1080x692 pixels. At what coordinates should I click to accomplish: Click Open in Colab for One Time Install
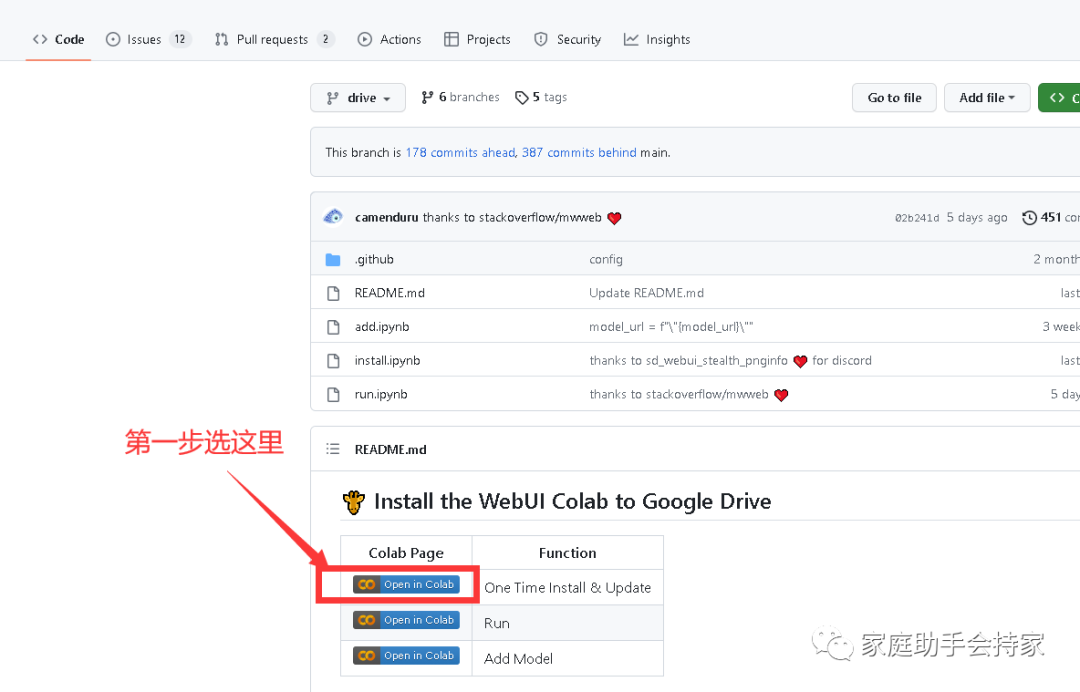click(x=406, y=585)
